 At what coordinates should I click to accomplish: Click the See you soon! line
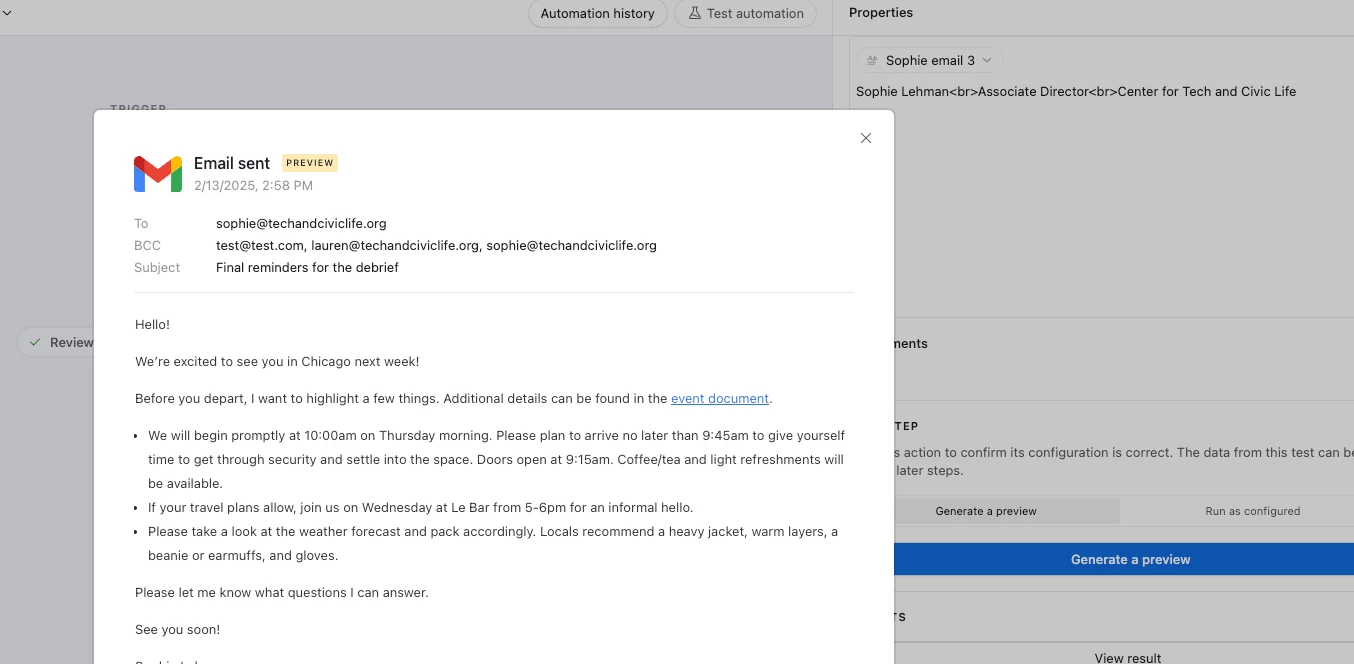(177, 629)
